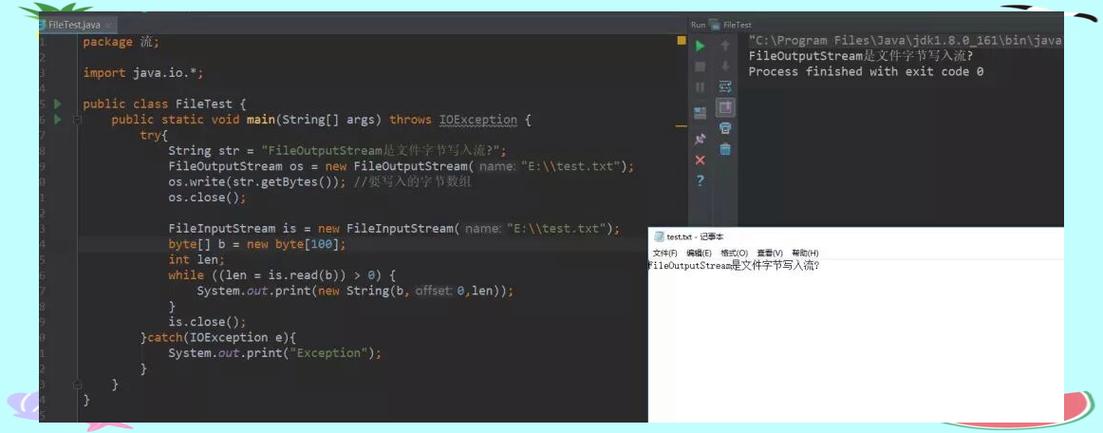Clear console with the trash icon
This screenshot has height=433, width=1103.
coord(725,149)
